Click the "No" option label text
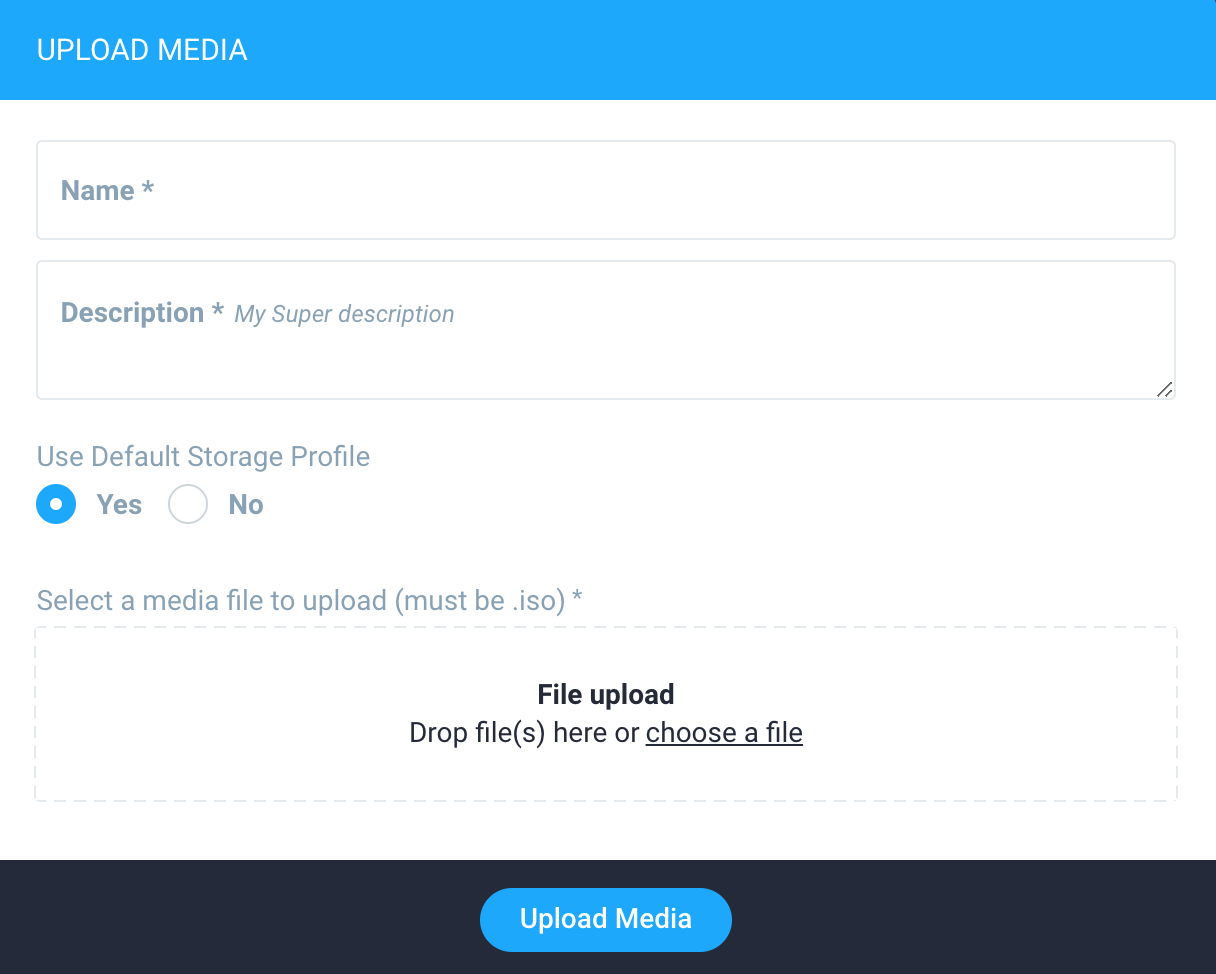Viewport: 1216px width, 974px height. click(x=246, y=505)
